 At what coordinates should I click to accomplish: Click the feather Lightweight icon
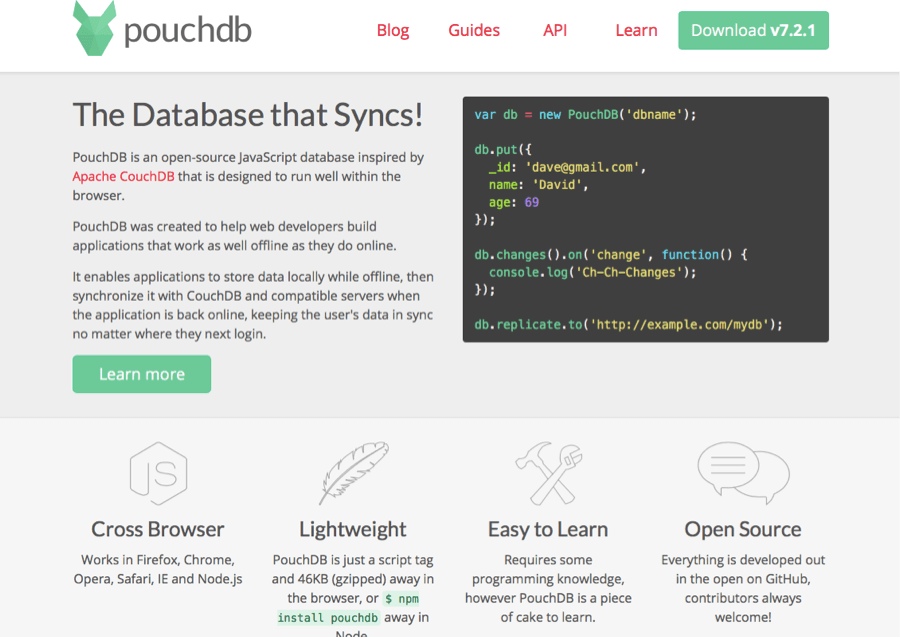click(x=353, y=473)
